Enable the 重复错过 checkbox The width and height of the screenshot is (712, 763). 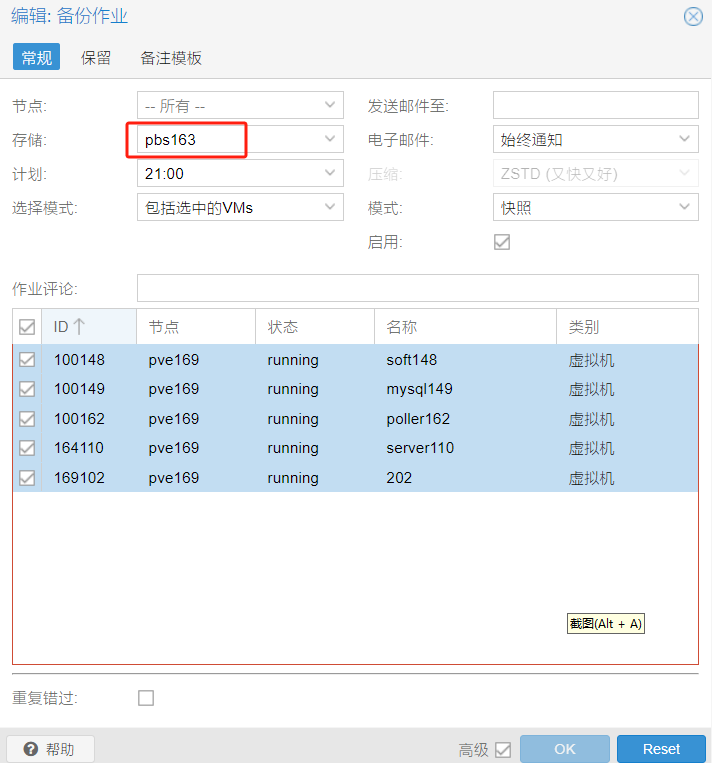146,698
